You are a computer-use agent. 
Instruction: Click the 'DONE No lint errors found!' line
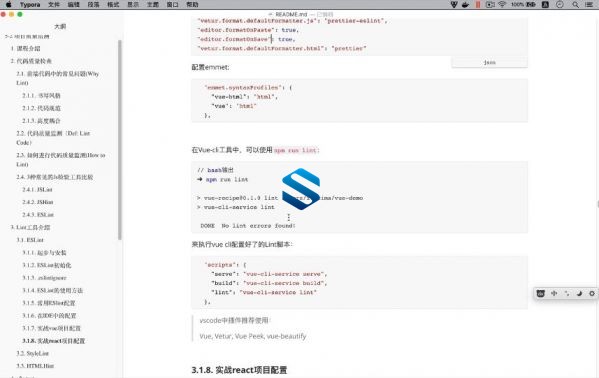[248, 226]
